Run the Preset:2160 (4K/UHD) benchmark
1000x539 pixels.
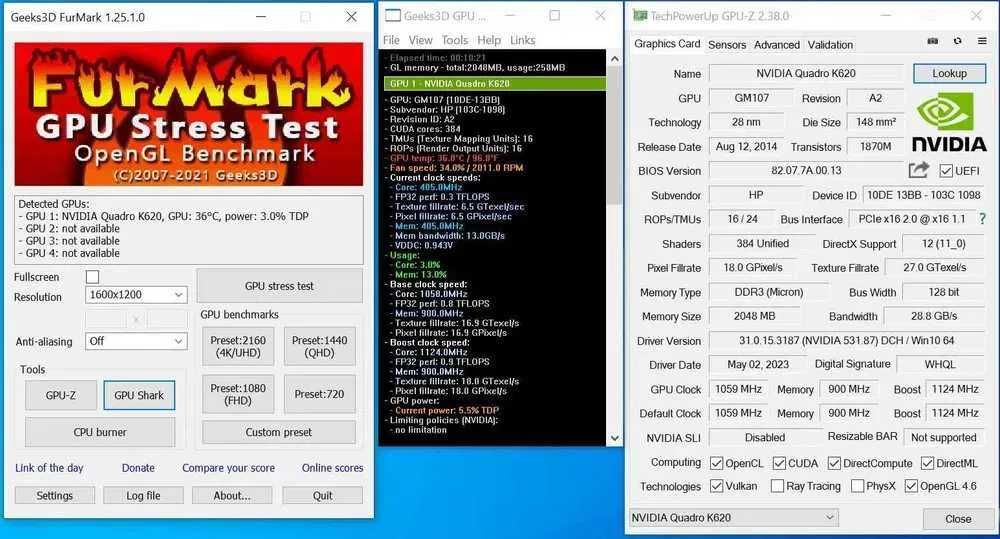tap(238, 346)
